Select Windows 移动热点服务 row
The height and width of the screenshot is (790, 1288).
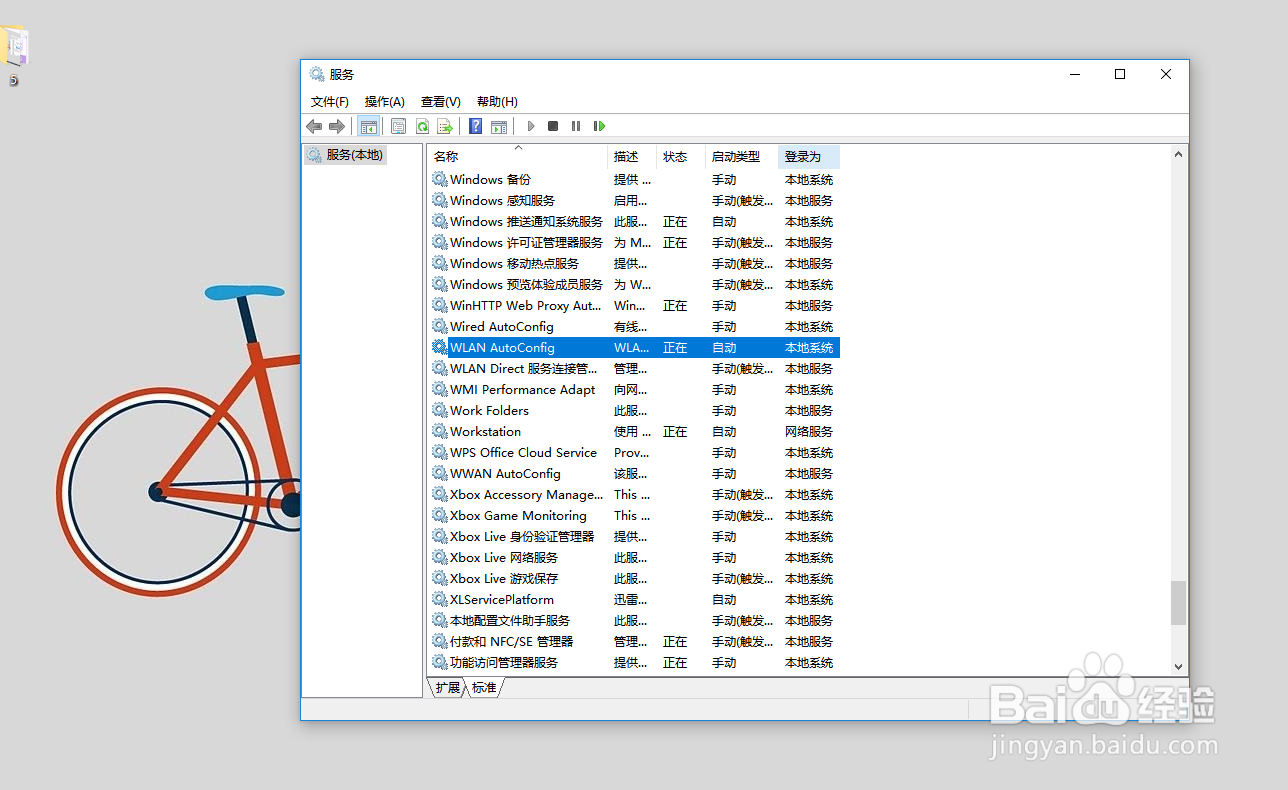pyautogui.click(x=634, y=263)
